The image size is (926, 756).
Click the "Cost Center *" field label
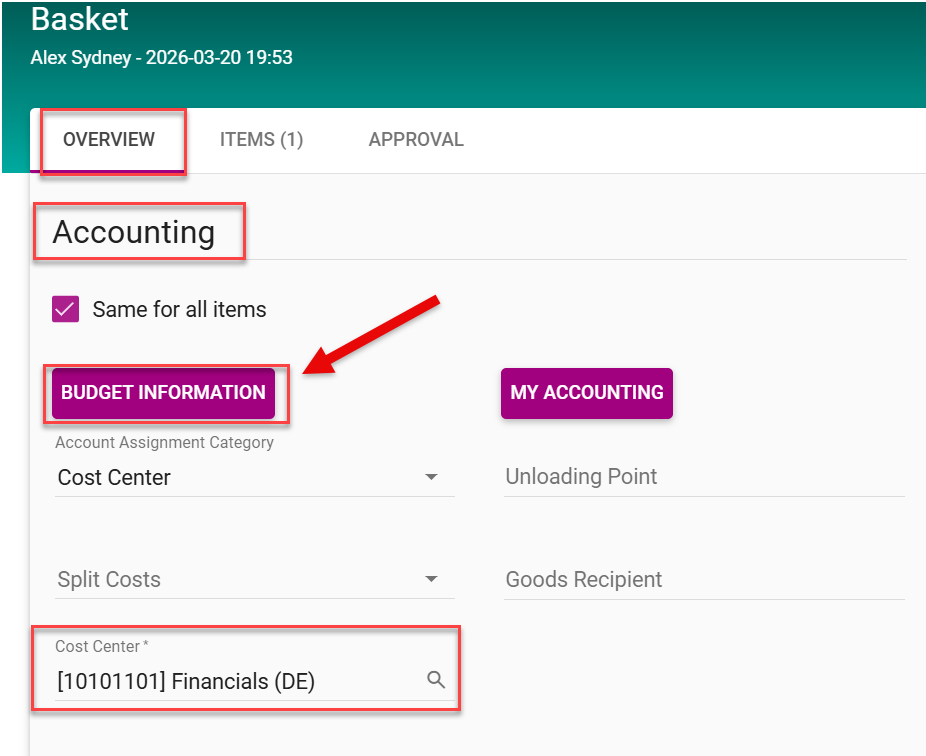pyautogui.click(x=101, y=647)
